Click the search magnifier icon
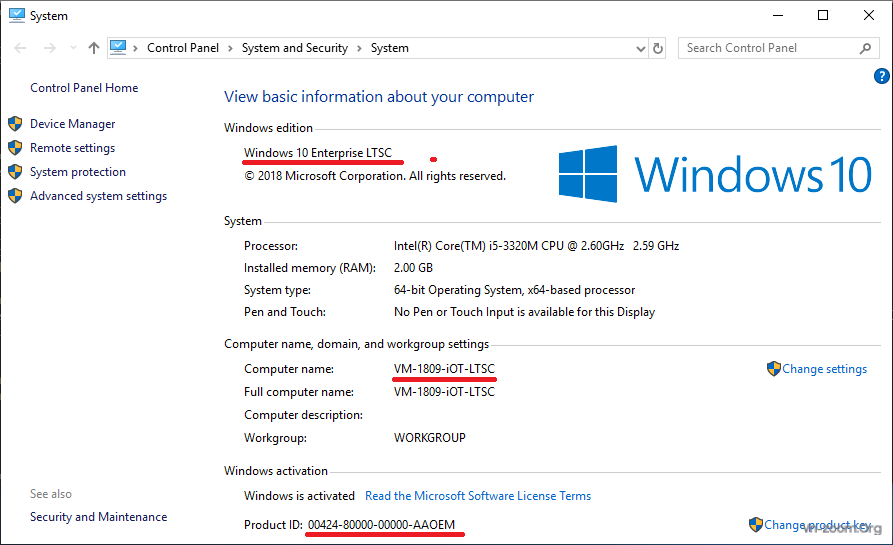This screenshot has width=893, height=545. click(865, 48)
